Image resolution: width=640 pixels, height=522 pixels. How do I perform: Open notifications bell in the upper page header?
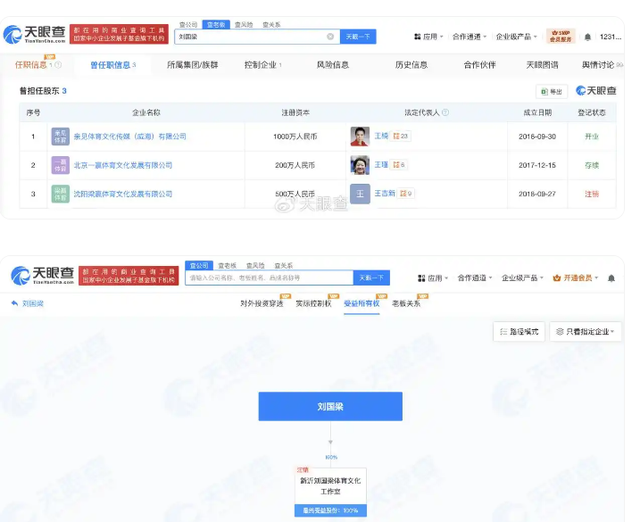click(587, 37)
